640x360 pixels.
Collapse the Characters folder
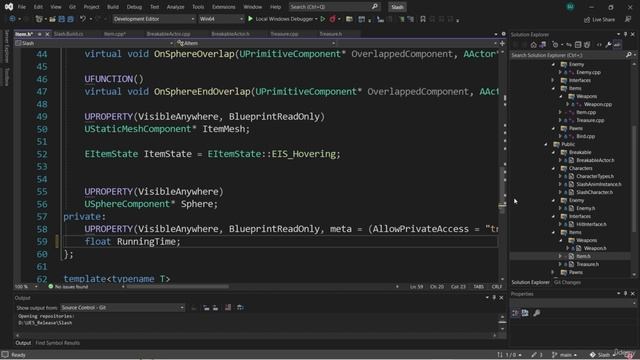[554, 168]
